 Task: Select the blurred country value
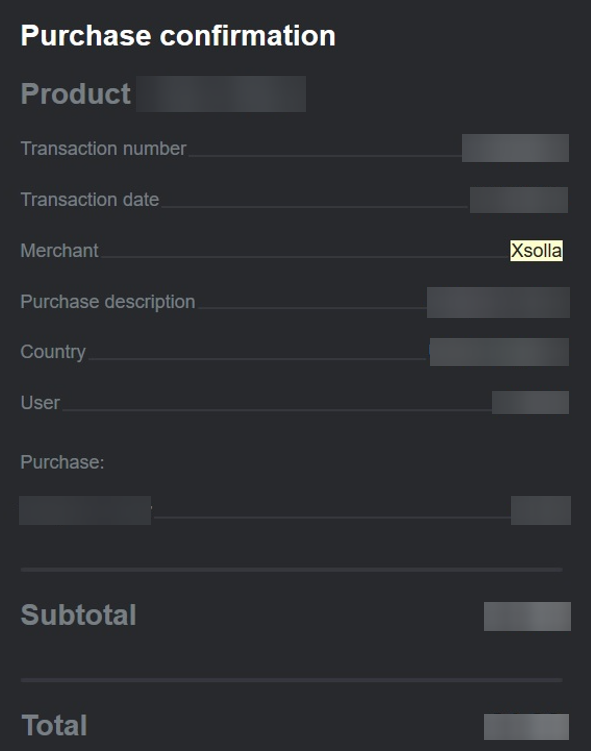pyautogui.click(x=499, y=352)
